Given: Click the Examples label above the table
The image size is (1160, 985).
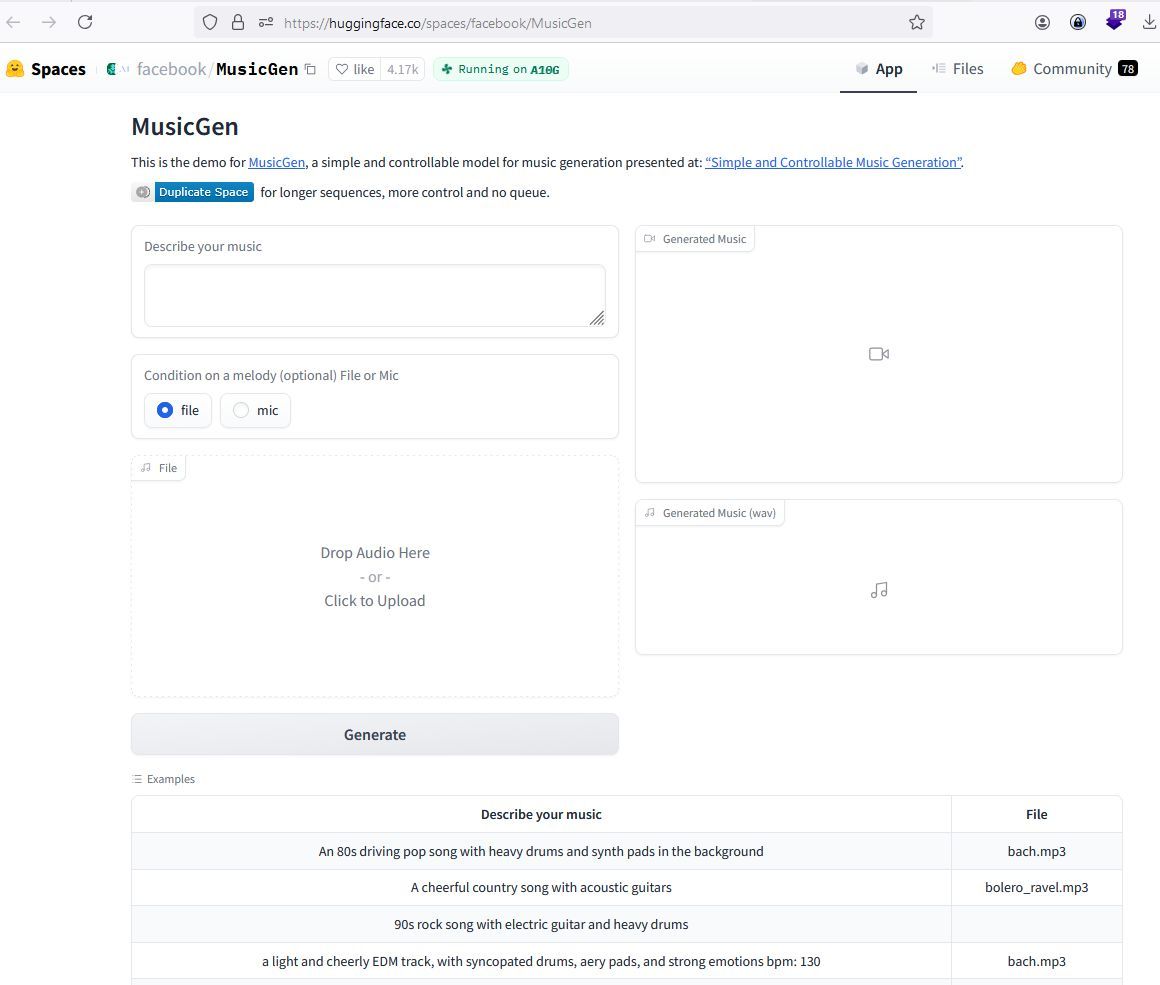Looking at the screenshot, I should coord(163,779).
